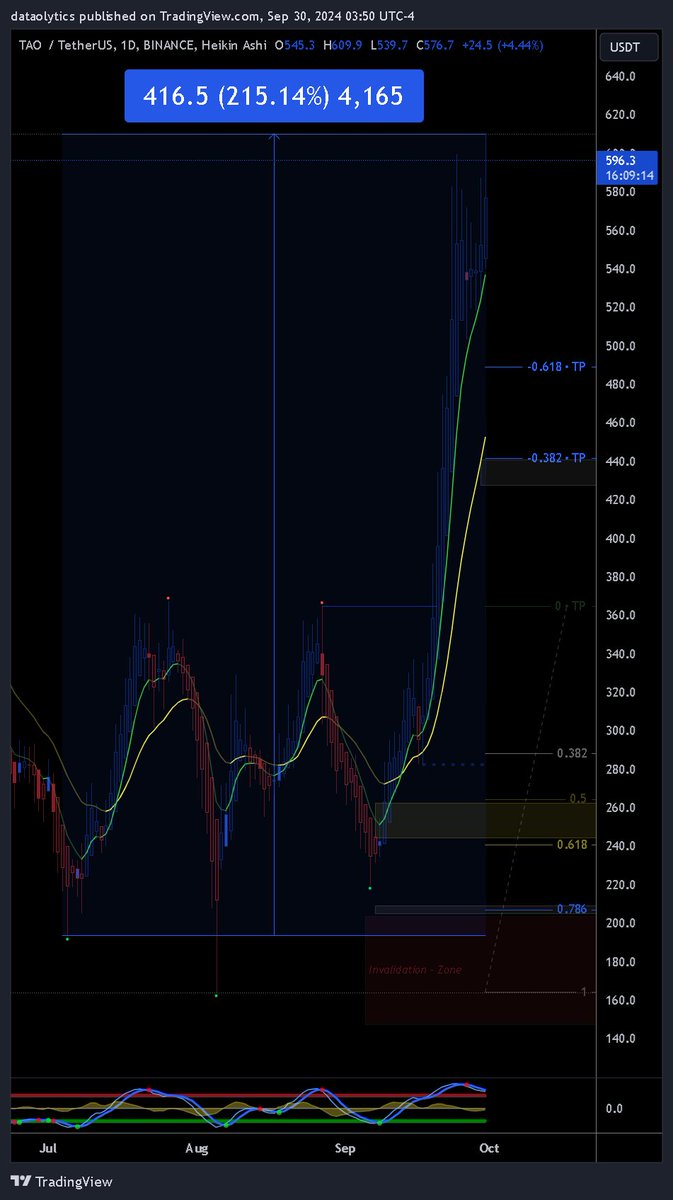Click the 300.0 price axis label
Image resolution: width=673 pixels, height=1200 pixels.
pos(620,731)
